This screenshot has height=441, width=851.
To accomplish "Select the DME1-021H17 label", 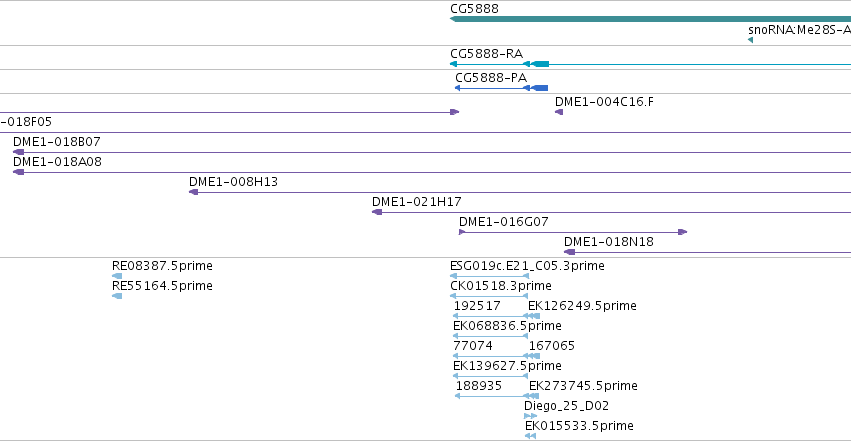I will coord(417,202).
